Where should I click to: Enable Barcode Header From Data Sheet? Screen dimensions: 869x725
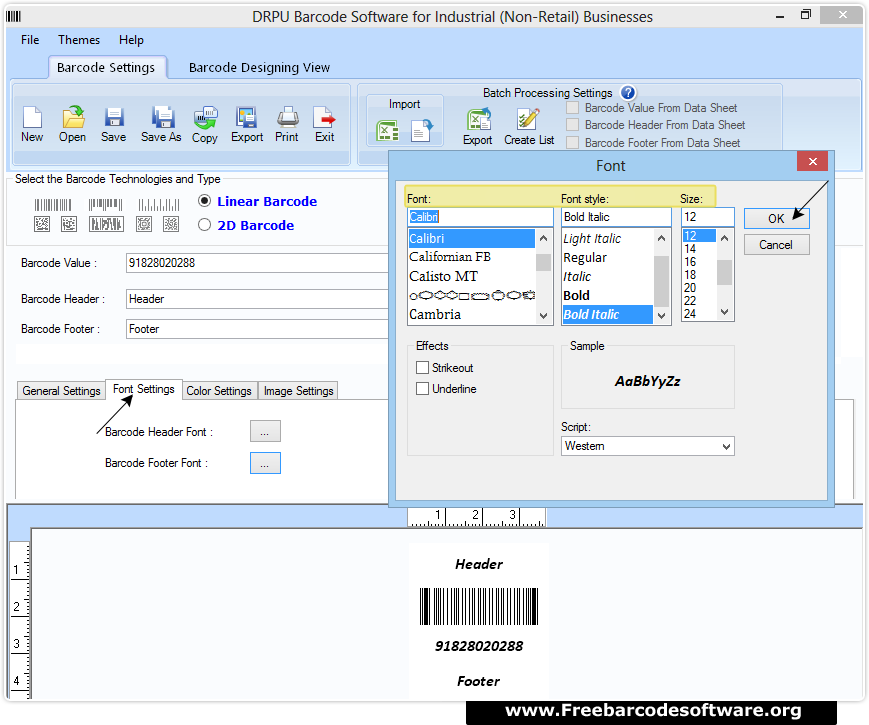click(572, 125)
